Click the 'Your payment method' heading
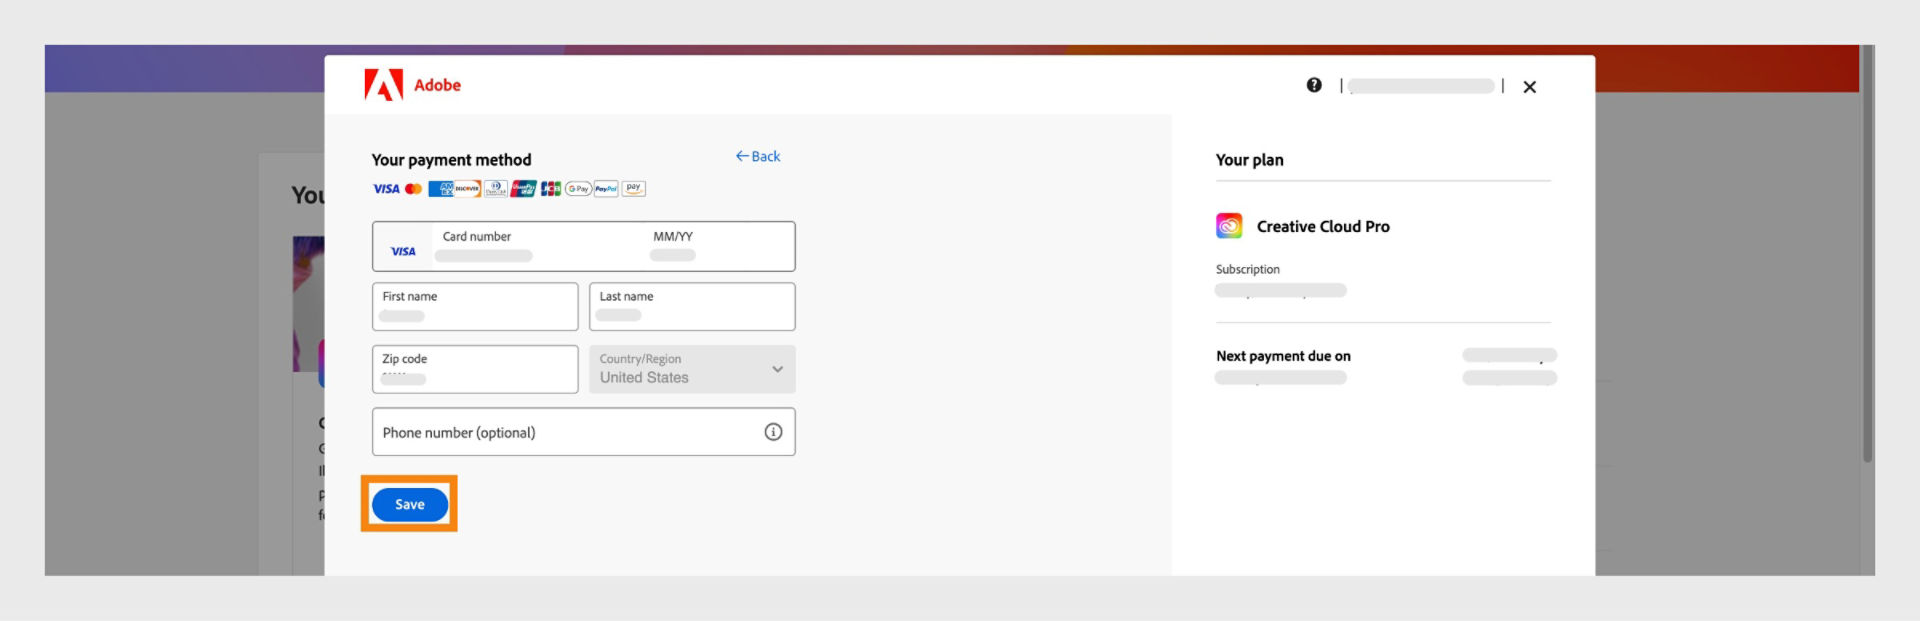Viewport: 1920px width, 621px height. (452, 160)
